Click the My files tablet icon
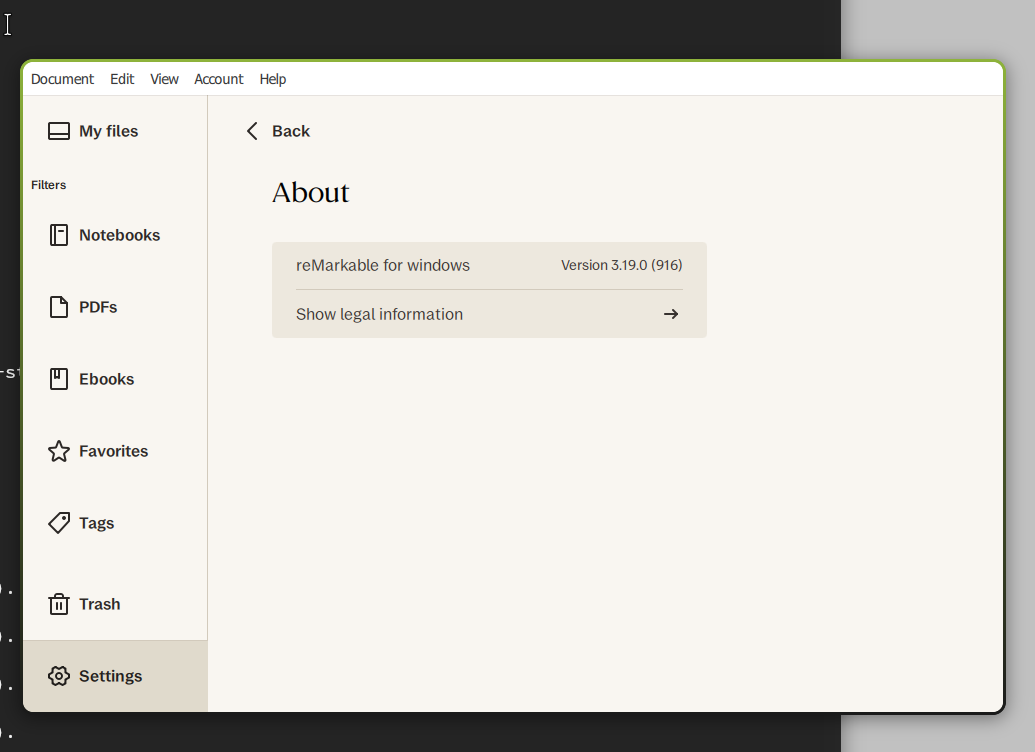Image resolution: width=1035 pixels, height=752 pixels. coord(59,131)
